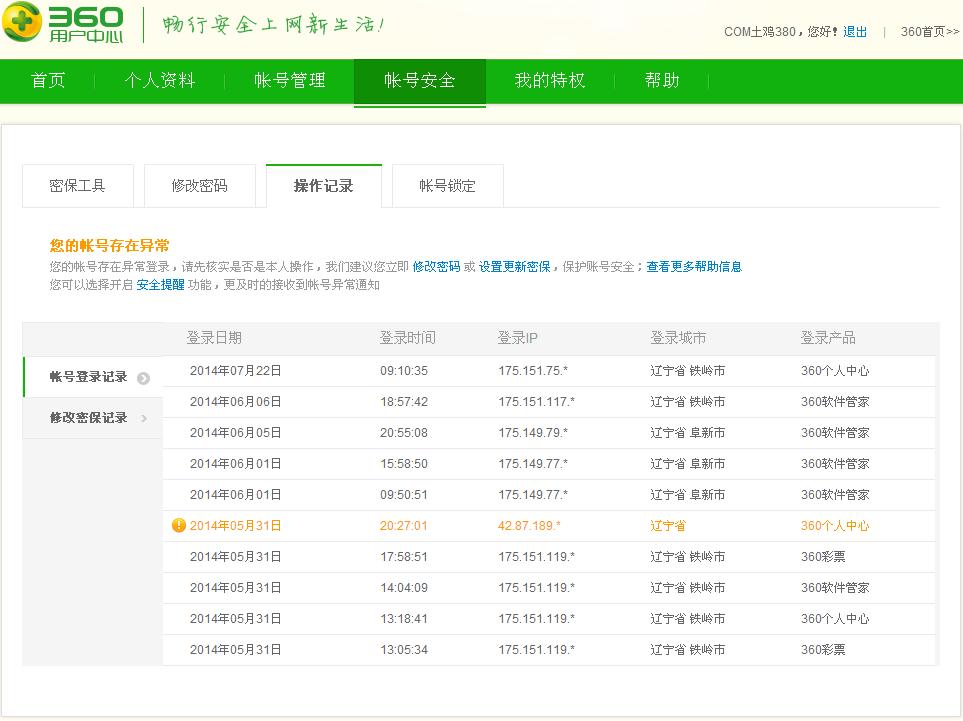Click the 登录时间 column header
The image size is (963, 721).
click(x=407, y=338)
